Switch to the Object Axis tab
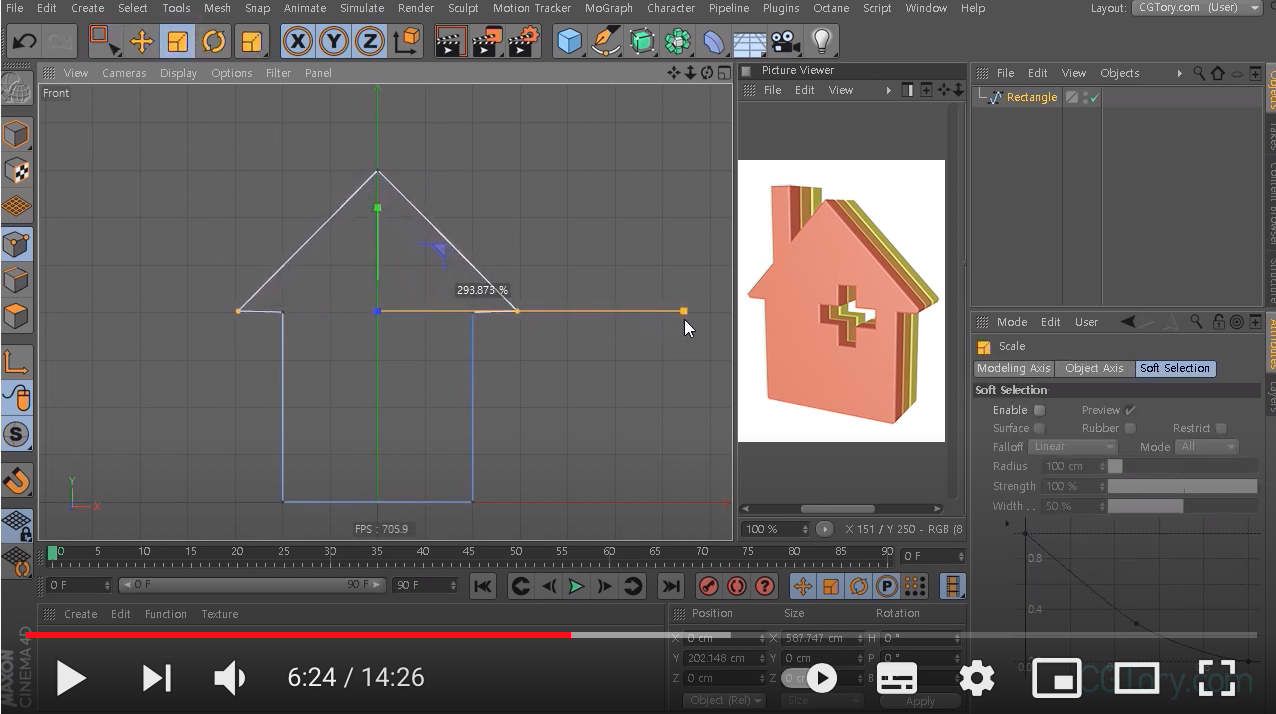The width and height of the screenshot is (1276, 714). pyautogui.click(x=1094, y=368)
